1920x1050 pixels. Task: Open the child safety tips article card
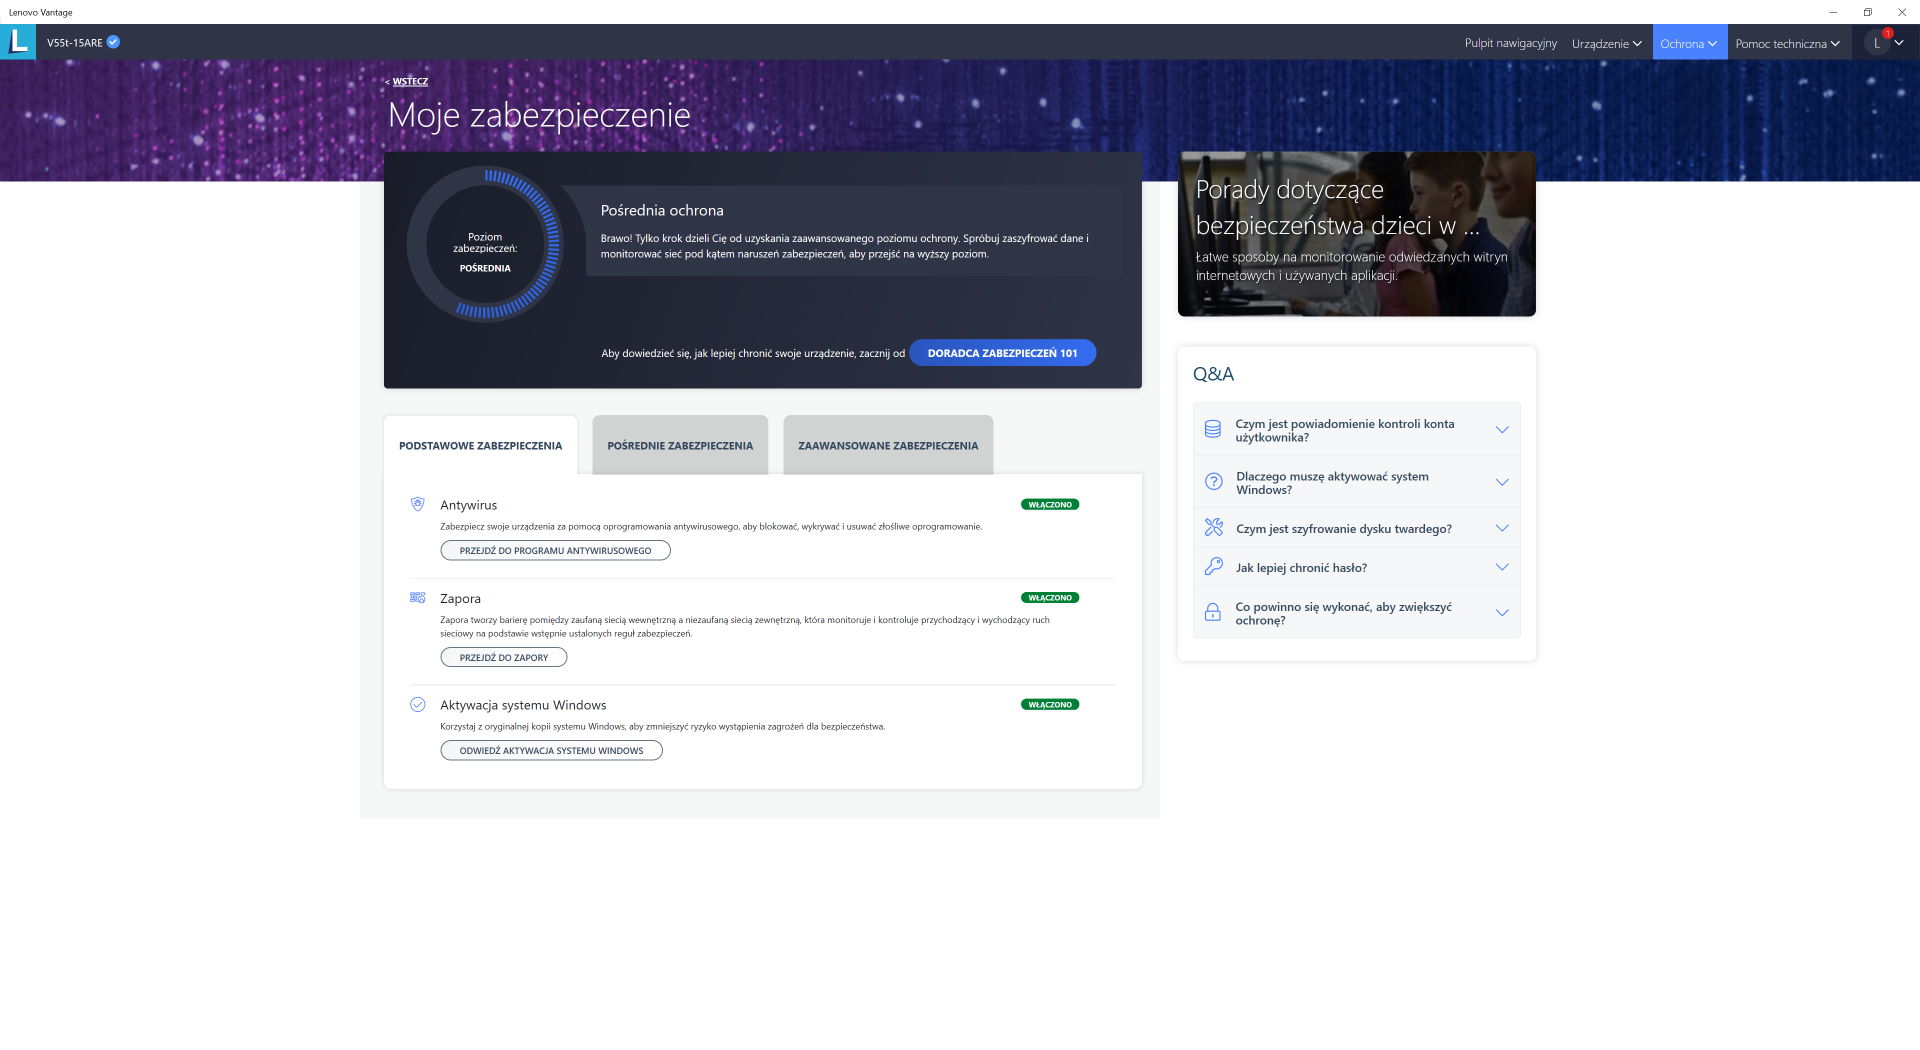click(1356, 234)
